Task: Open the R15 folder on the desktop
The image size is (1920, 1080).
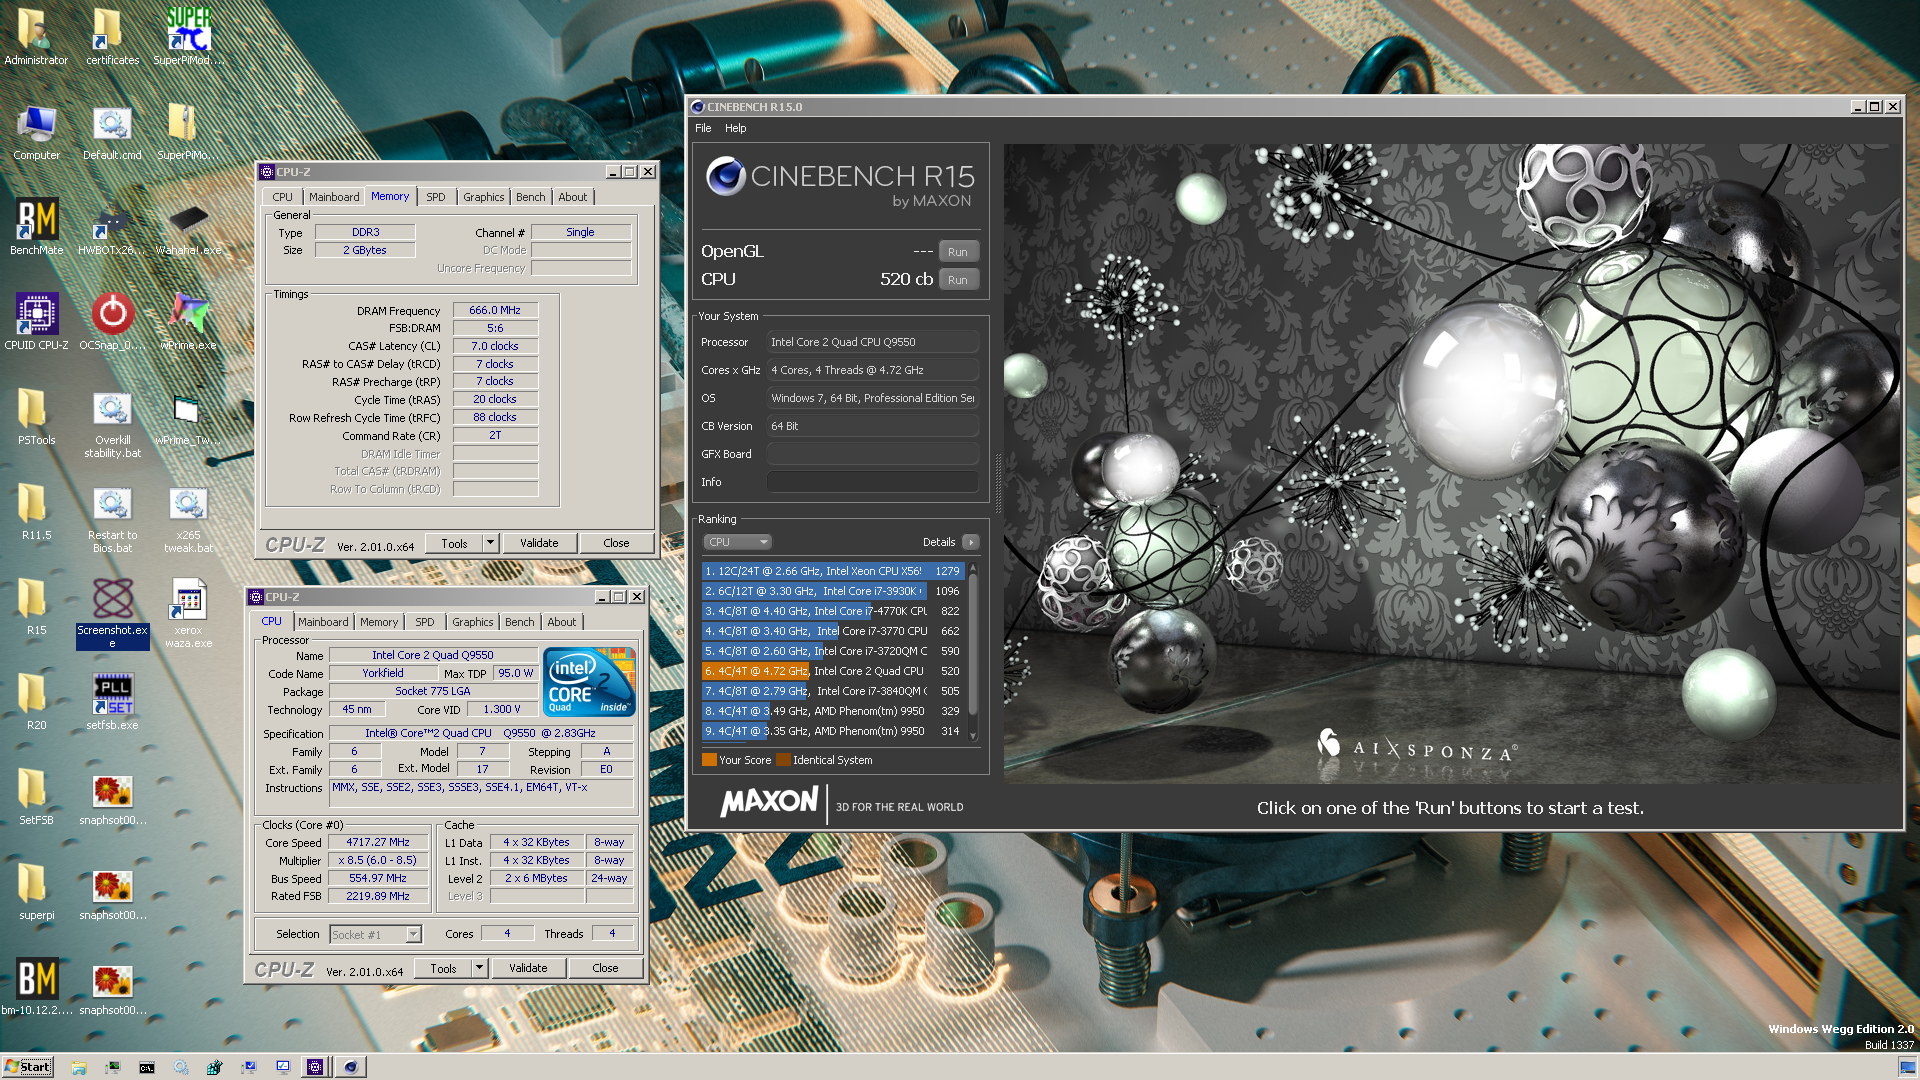Action: pyautogui.click(x=36, y=606)
